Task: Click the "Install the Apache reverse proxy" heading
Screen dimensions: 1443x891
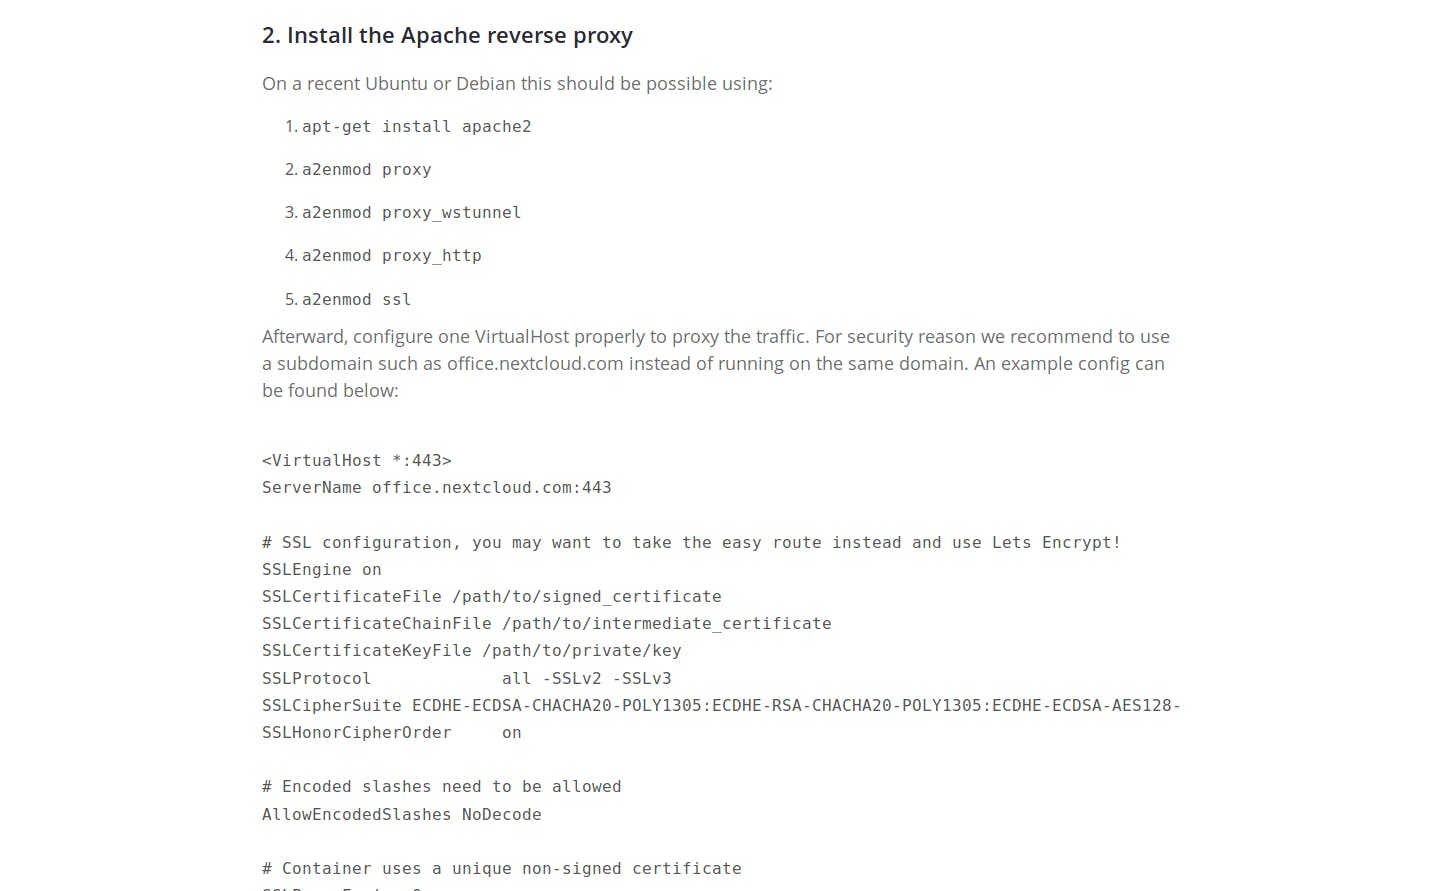Action: pos(447,36)
